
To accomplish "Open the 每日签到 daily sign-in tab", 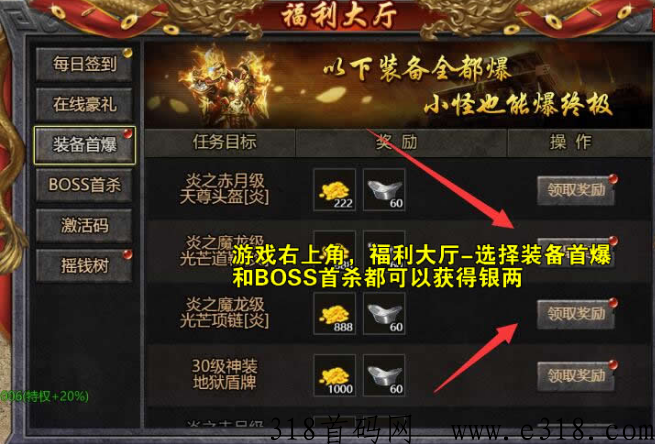I will tap(84, 64).
